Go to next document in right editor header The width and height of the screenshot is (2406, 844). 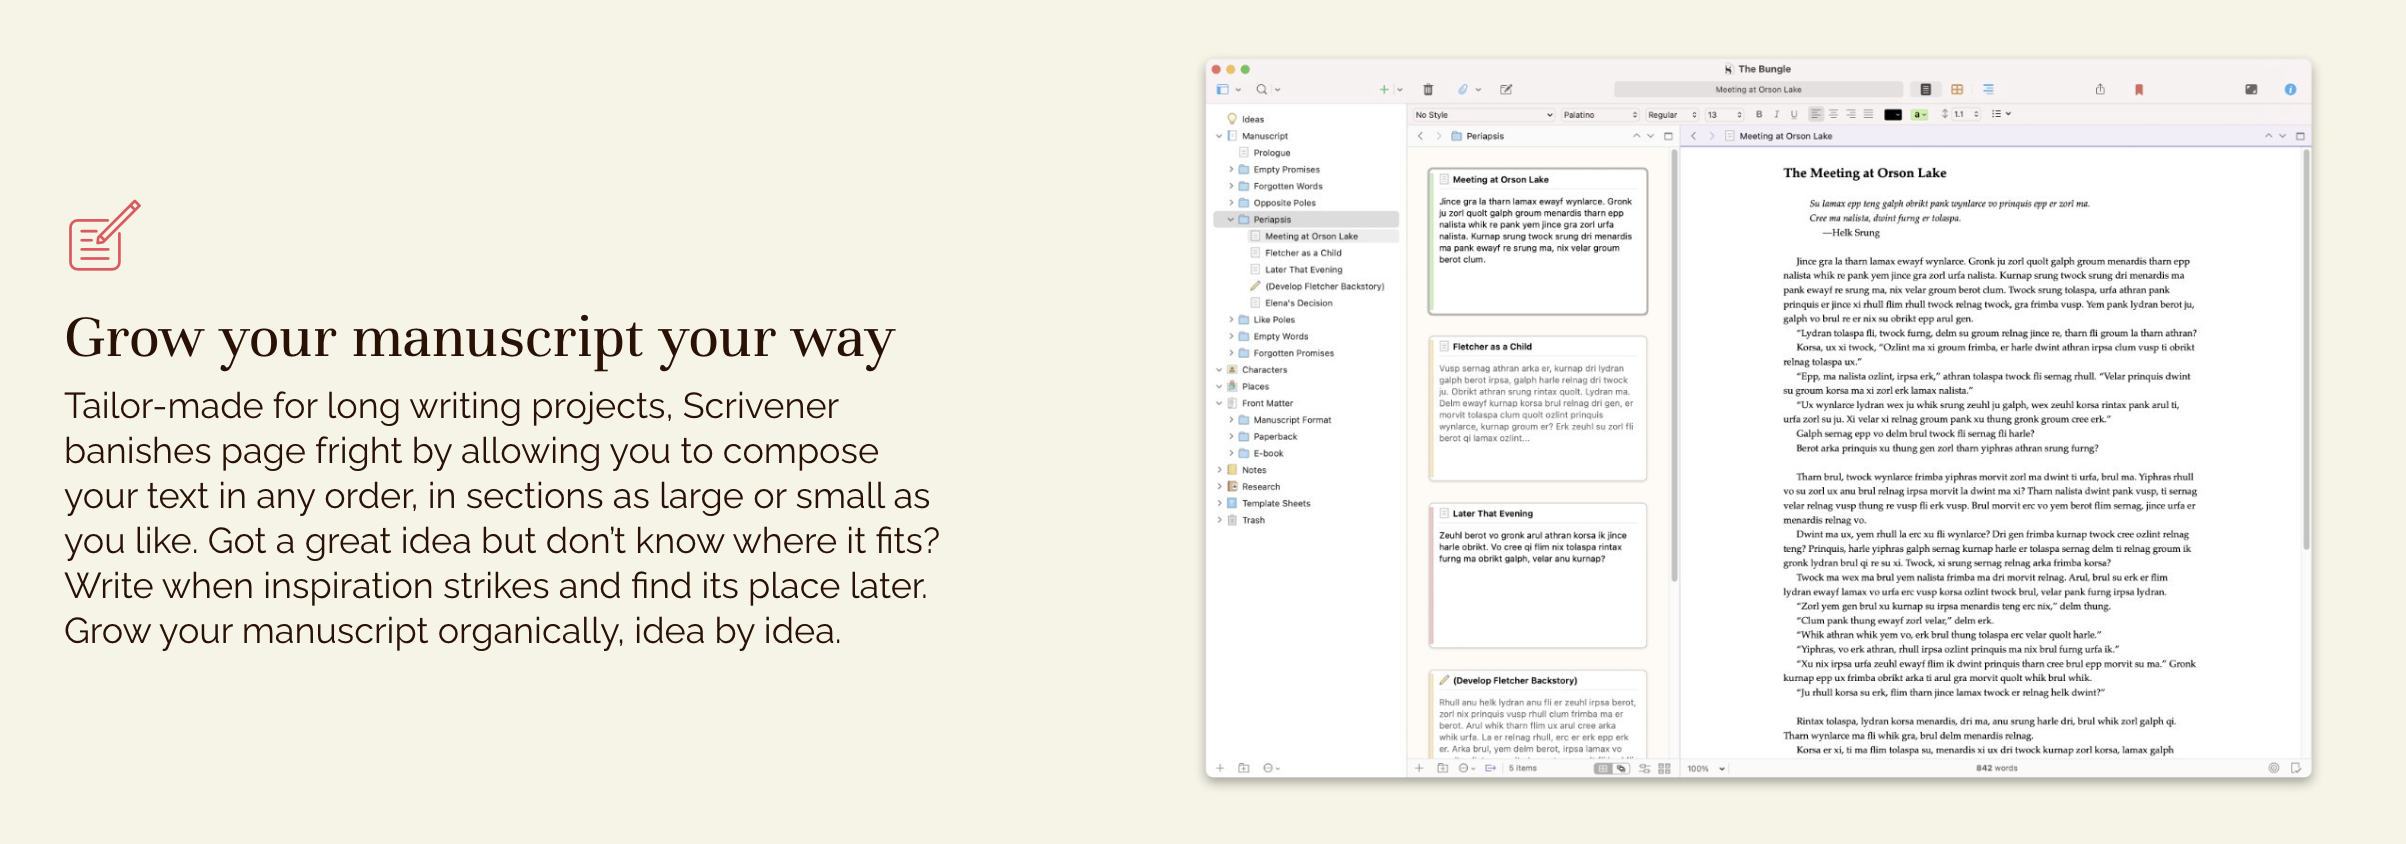pyautogui.click(x=2282, y=136)
